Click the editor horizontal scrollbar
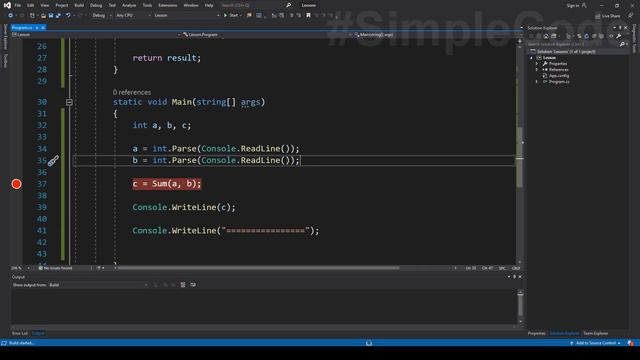The width and height of the screenshot is (640, 360). tap(258, 268)
